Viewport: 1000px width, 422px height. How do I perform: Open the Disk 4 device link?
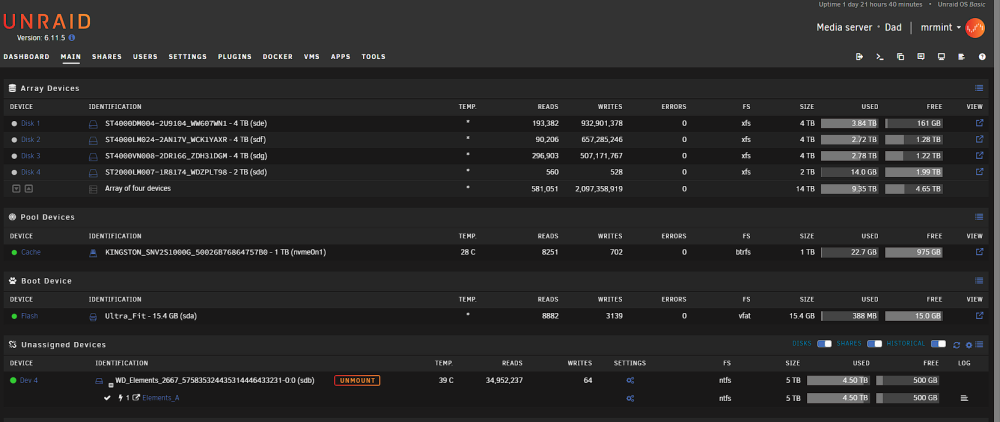pyautogui.click(x=31, y=171)
